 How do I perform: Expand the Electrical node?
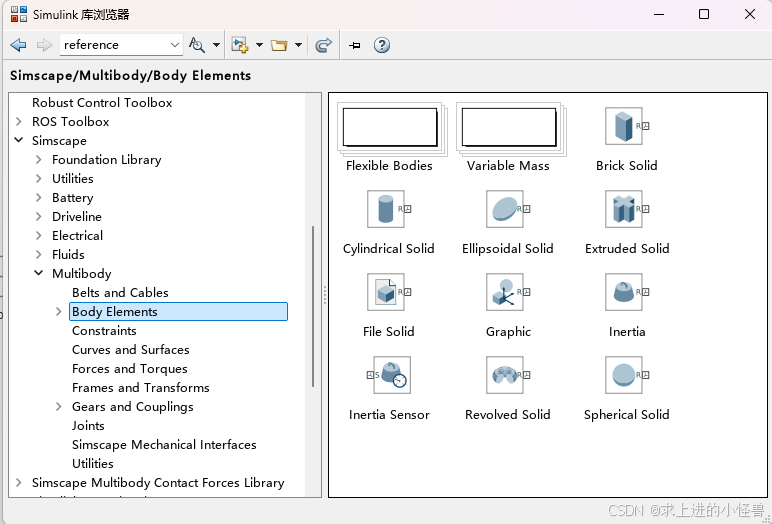pyautogui.click(x=39, y=235)
